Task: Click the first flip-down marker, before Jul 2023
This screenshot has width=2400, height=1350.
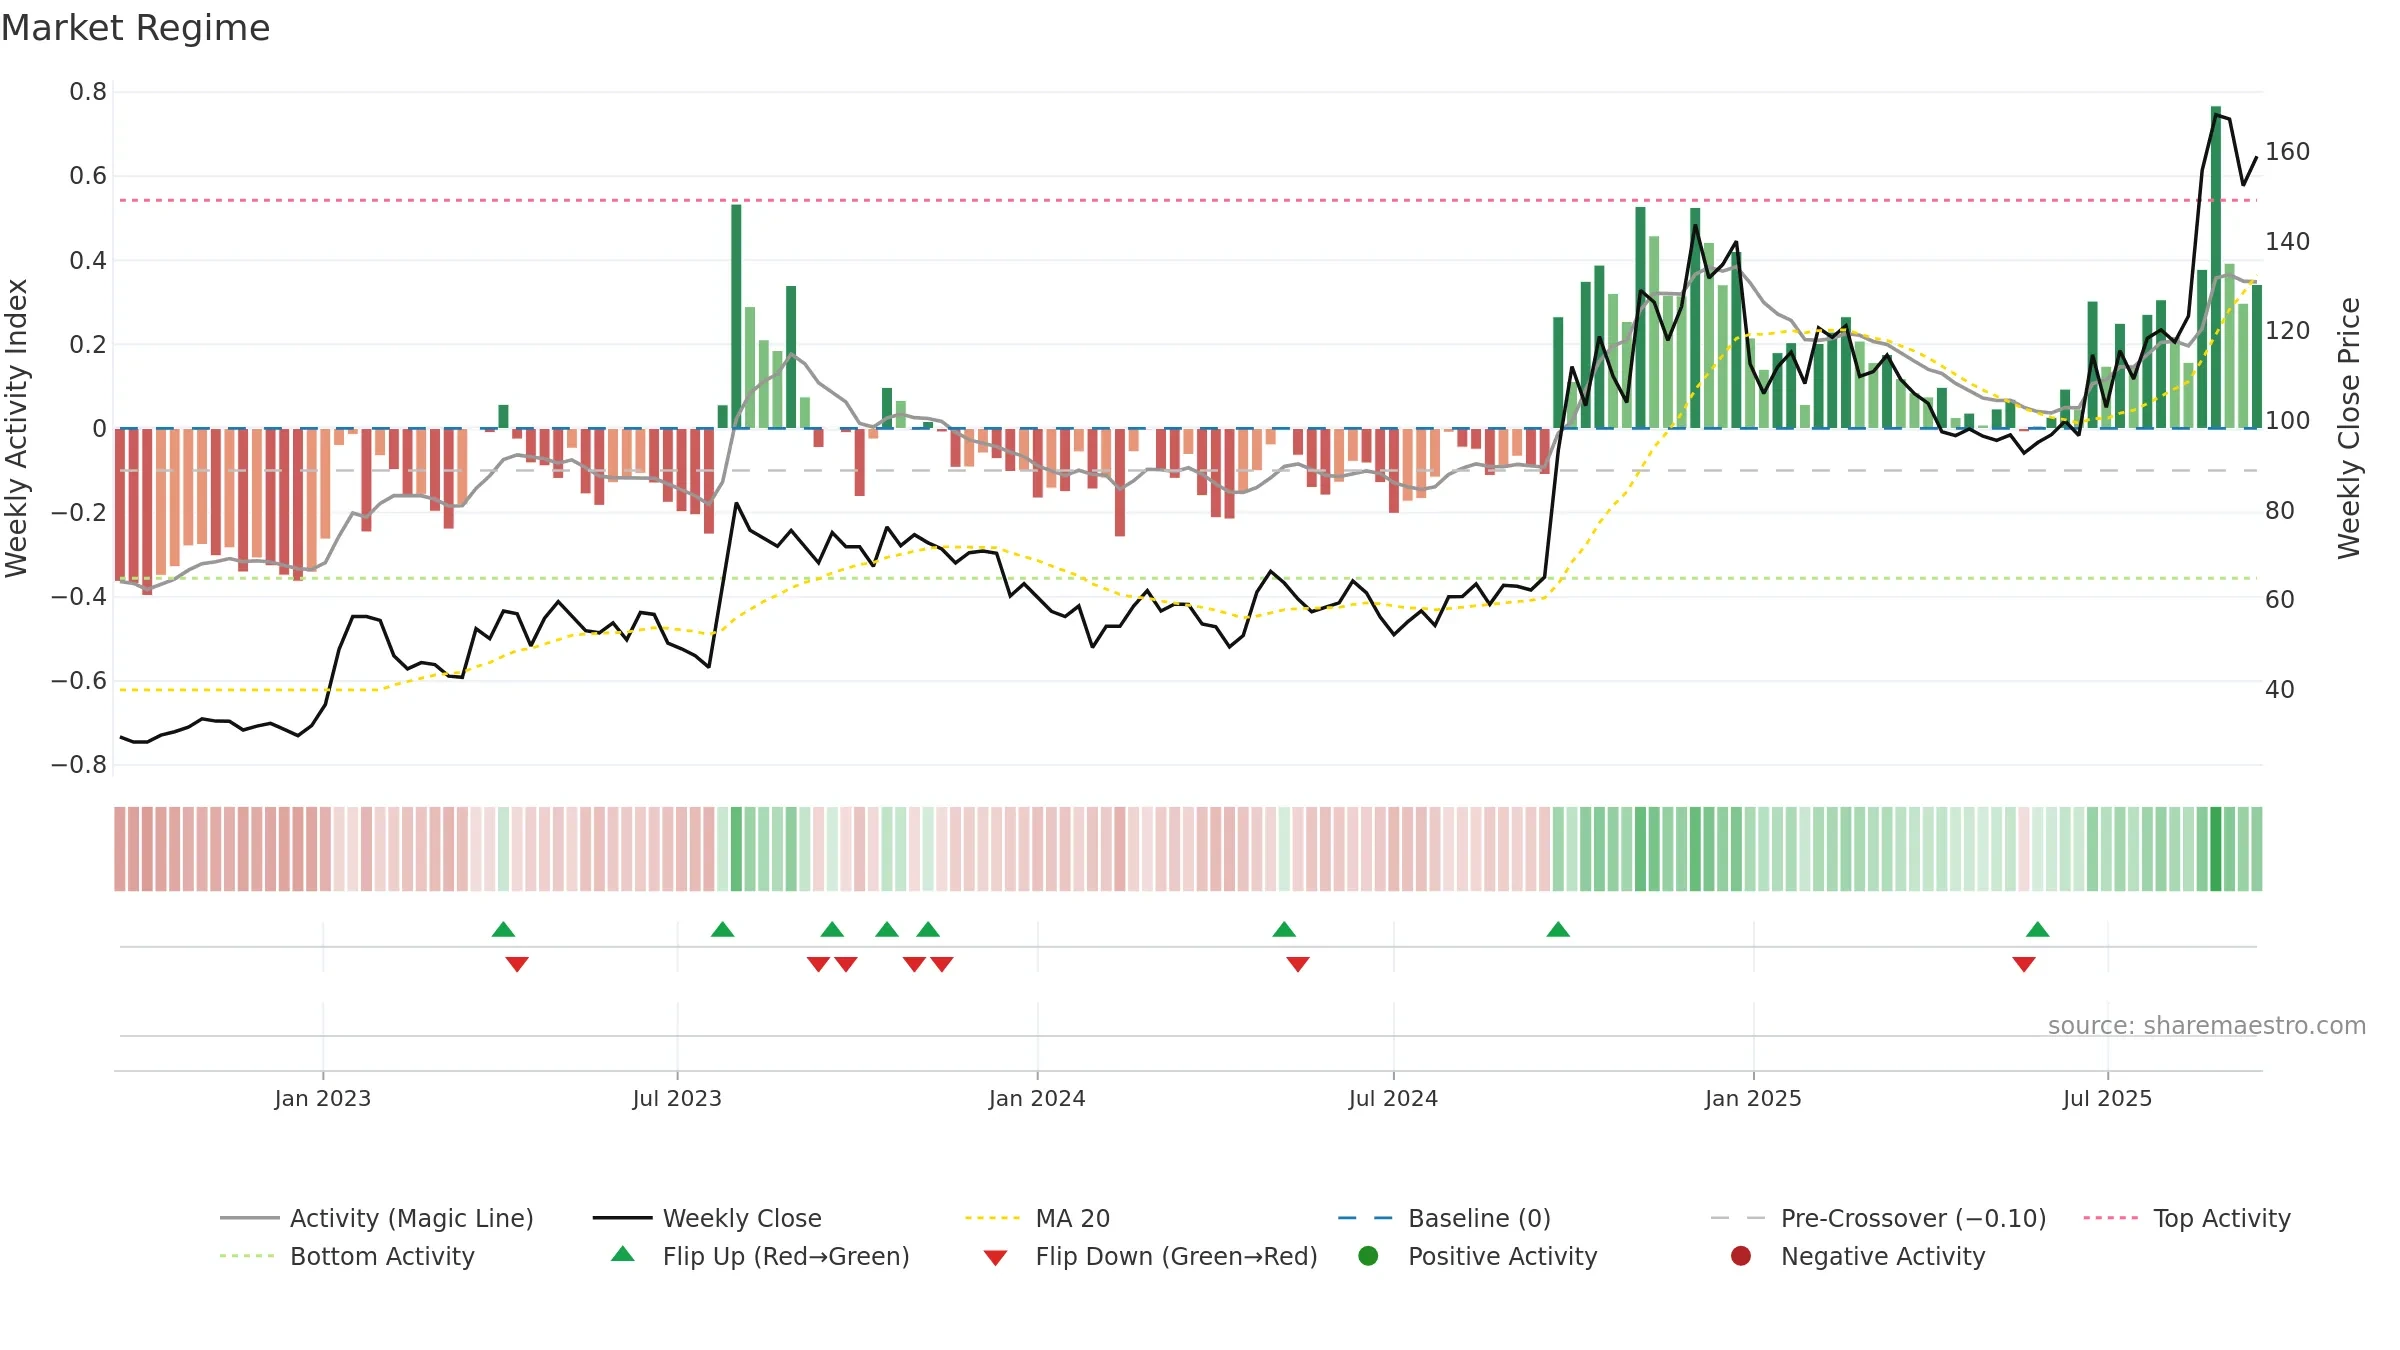Action: pyautogui.click(x=517, y=964)
